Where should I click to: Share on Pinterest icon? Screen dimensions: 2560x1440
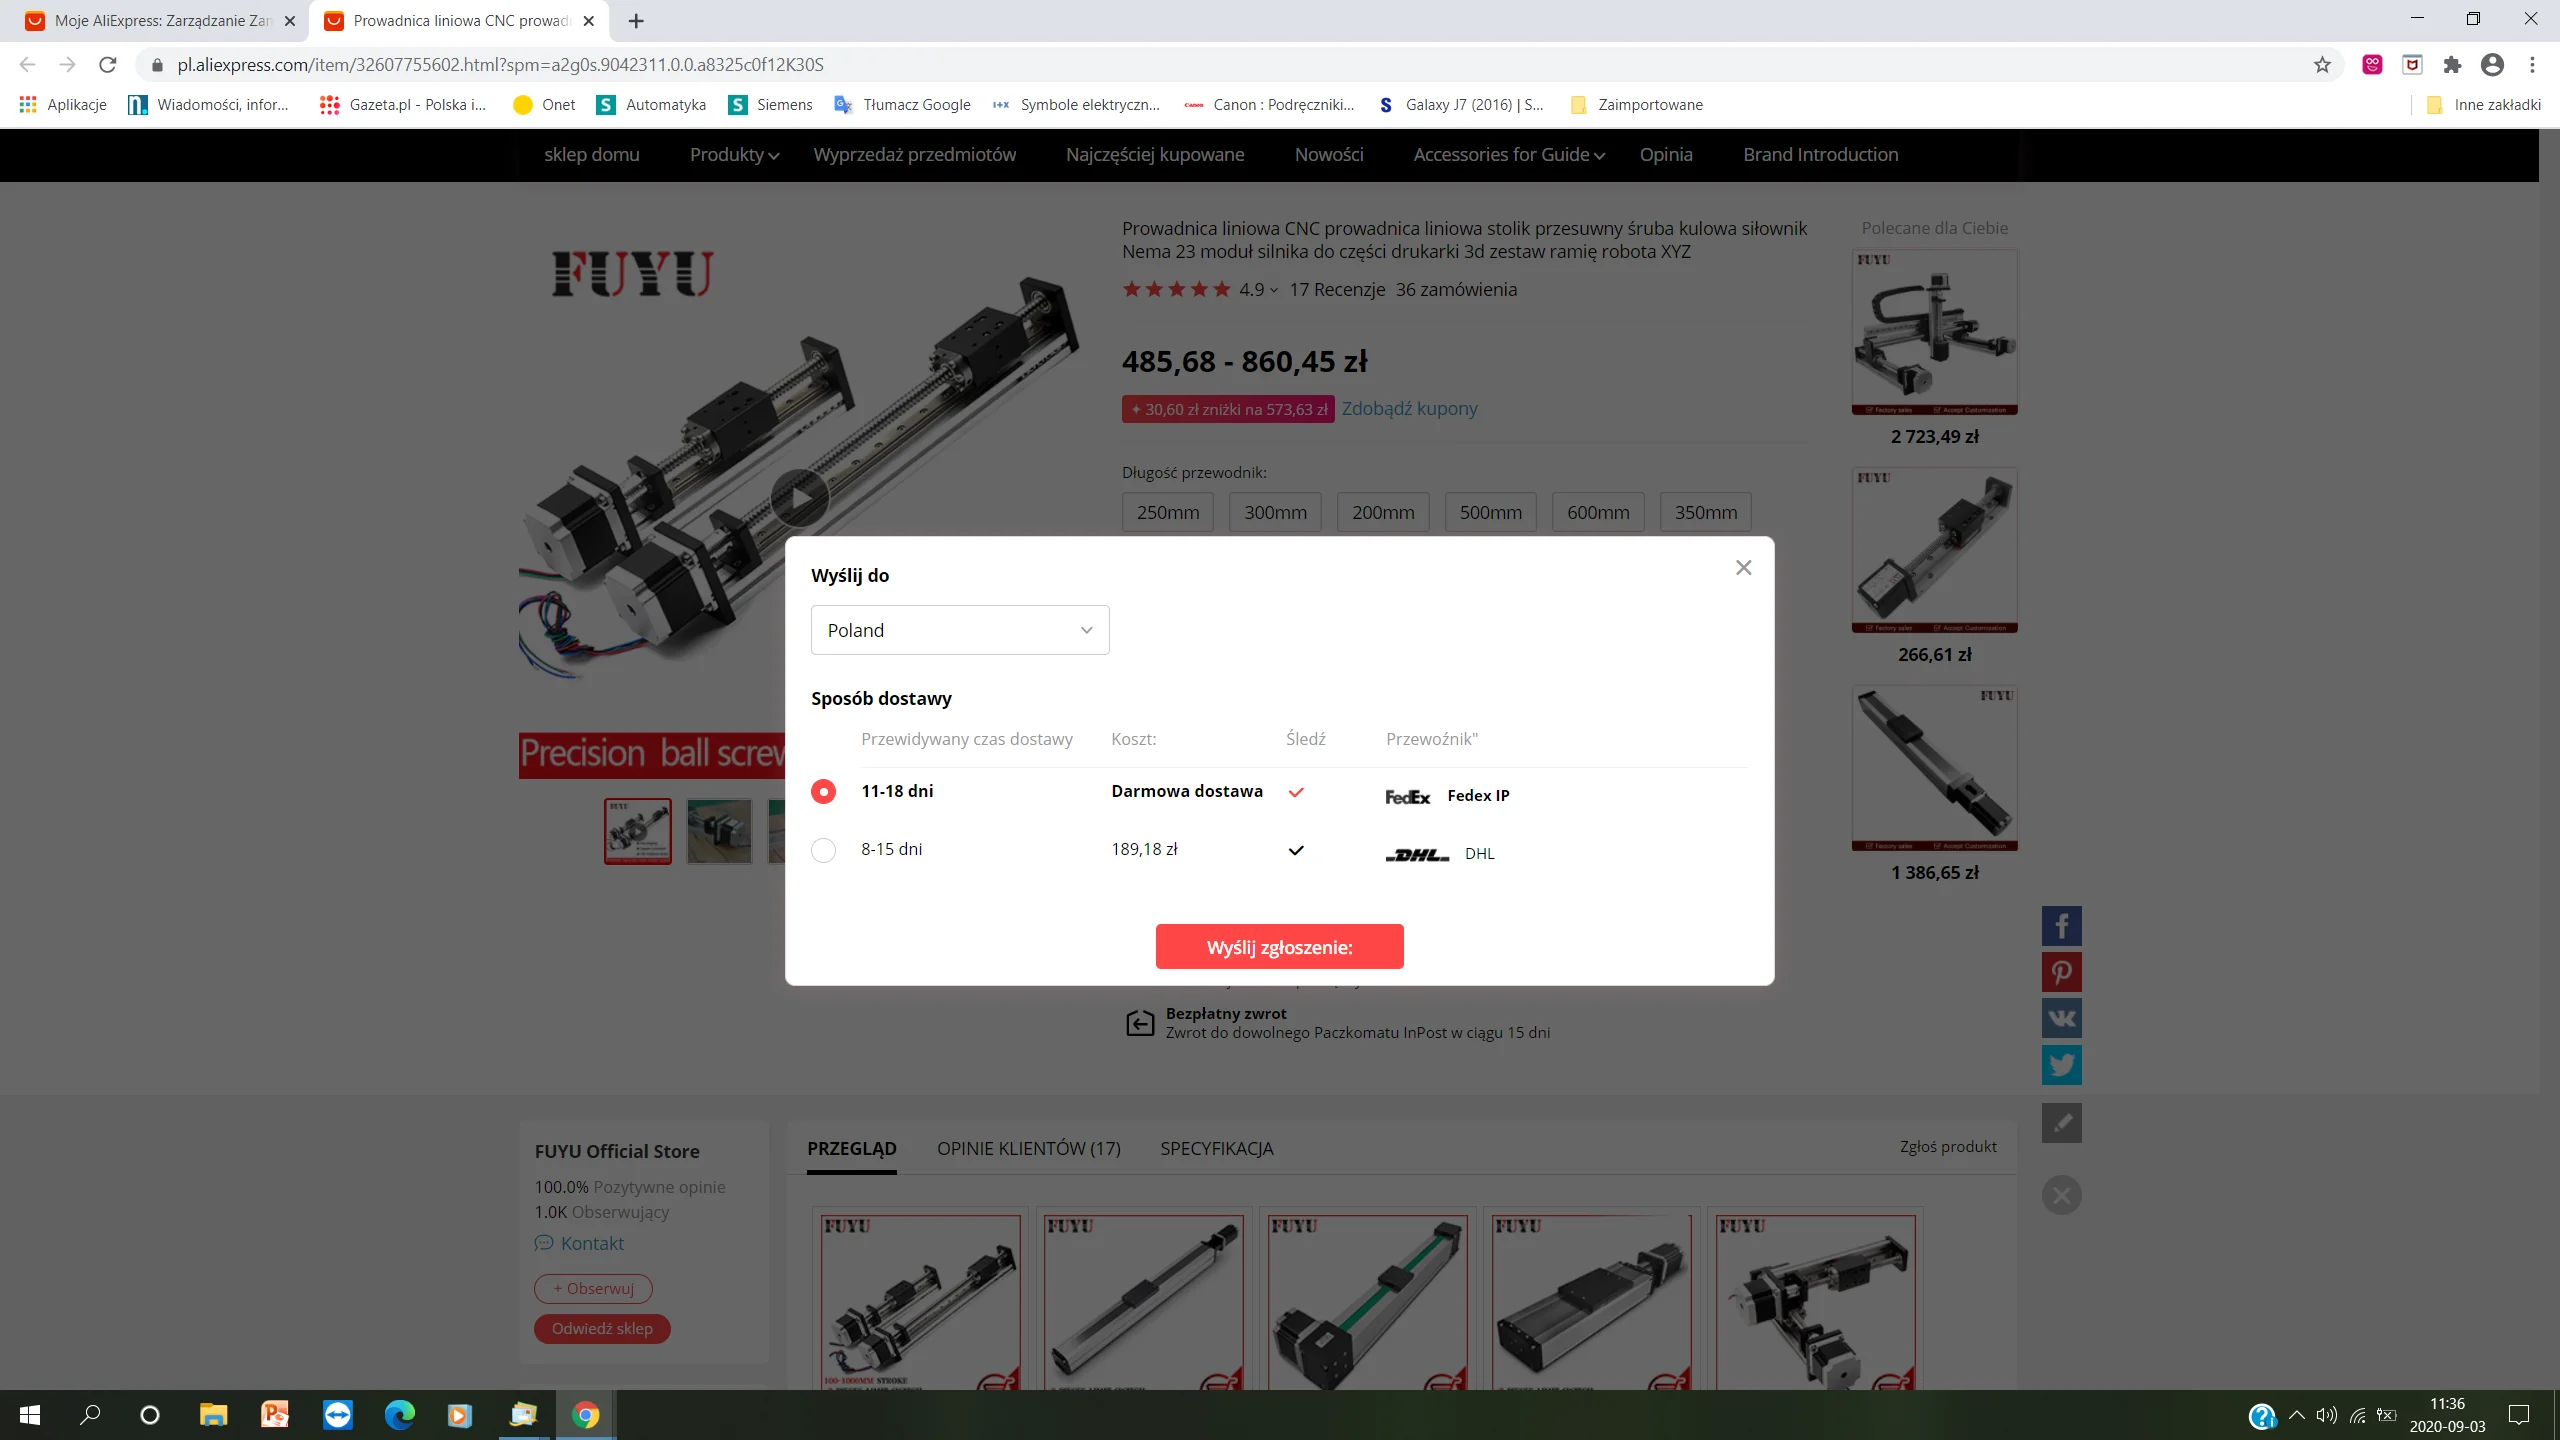pos(2061,972)
